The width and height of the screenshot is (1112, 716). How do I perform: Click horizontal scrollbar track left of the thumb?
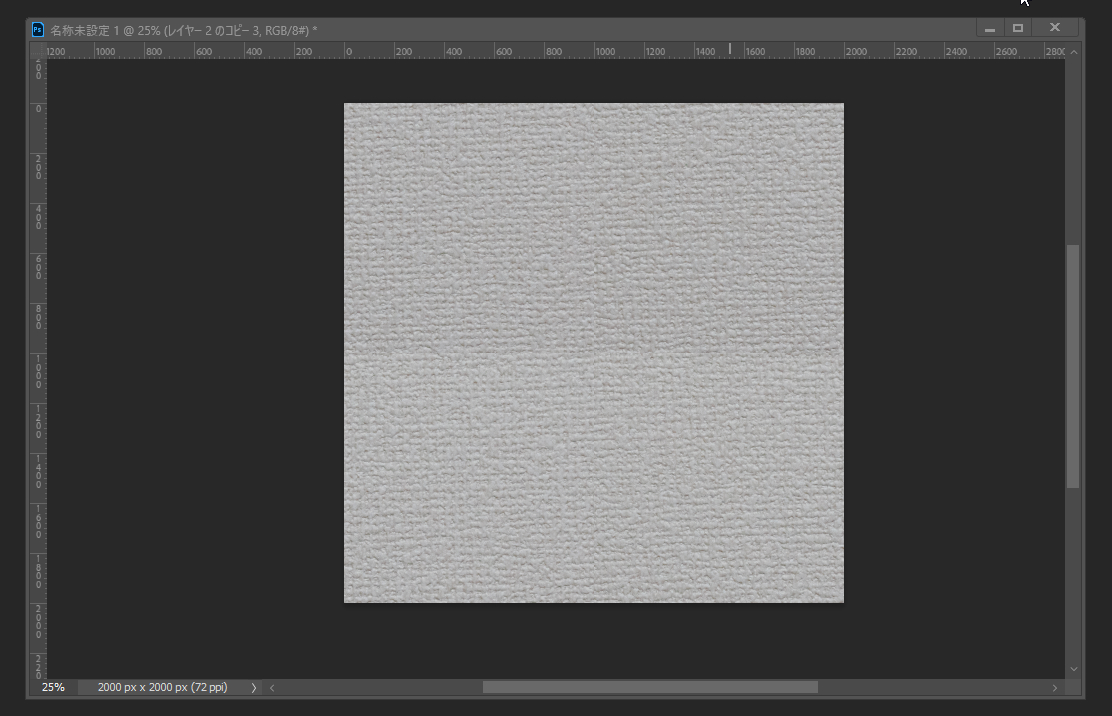(x=380, y=688)
